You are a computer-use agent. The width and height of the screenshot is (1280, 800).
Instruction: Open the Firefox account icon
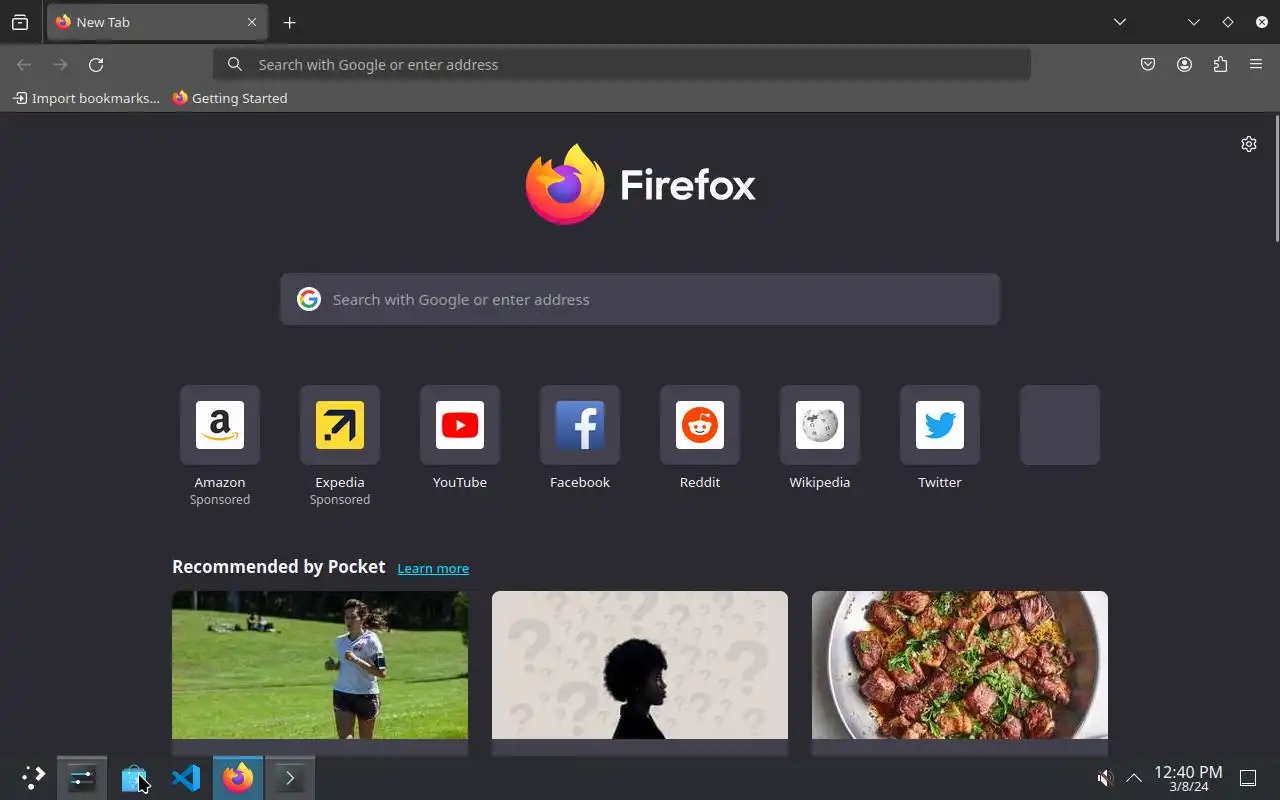pyautogui.click(x=1184, y=64)
